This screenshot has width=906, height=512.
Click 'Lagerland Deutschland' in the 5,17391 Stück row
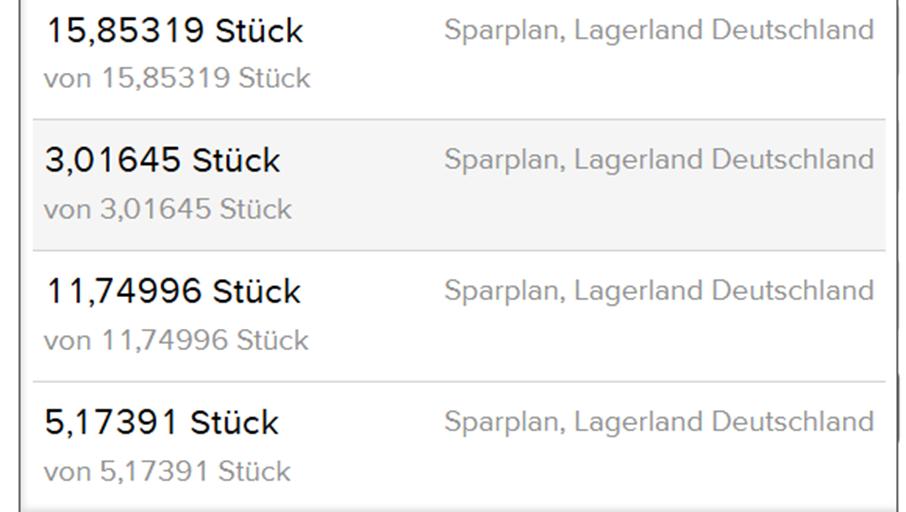point(724,422)
